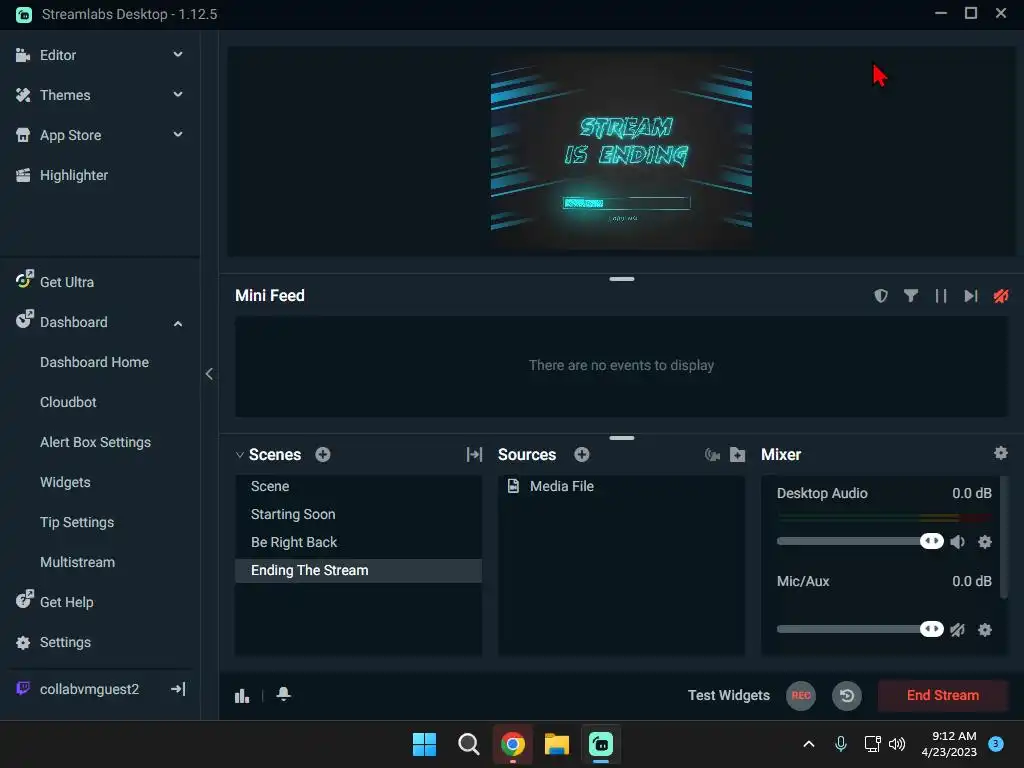Open File Explorer from the taskbar
The image size is (1024, 768).
[x=556, y=744]
